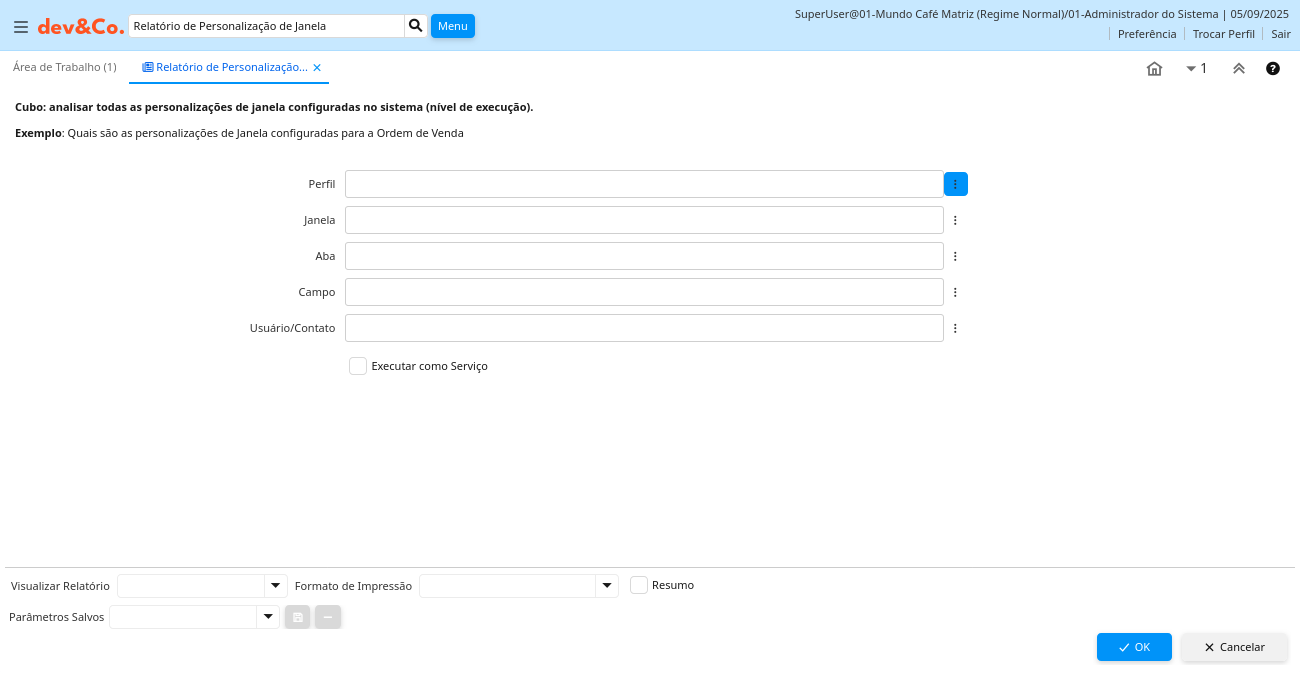Toggle the Resumo checkbox
This screenshot has width=1300, height=674.
point(639,585)
